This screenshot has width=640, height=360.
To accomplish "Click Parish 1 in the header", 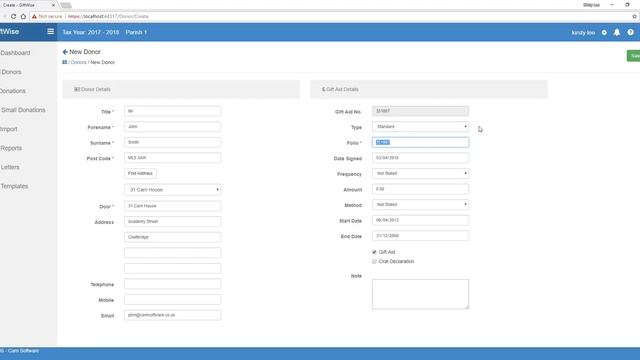I will (x=136, y=32).
